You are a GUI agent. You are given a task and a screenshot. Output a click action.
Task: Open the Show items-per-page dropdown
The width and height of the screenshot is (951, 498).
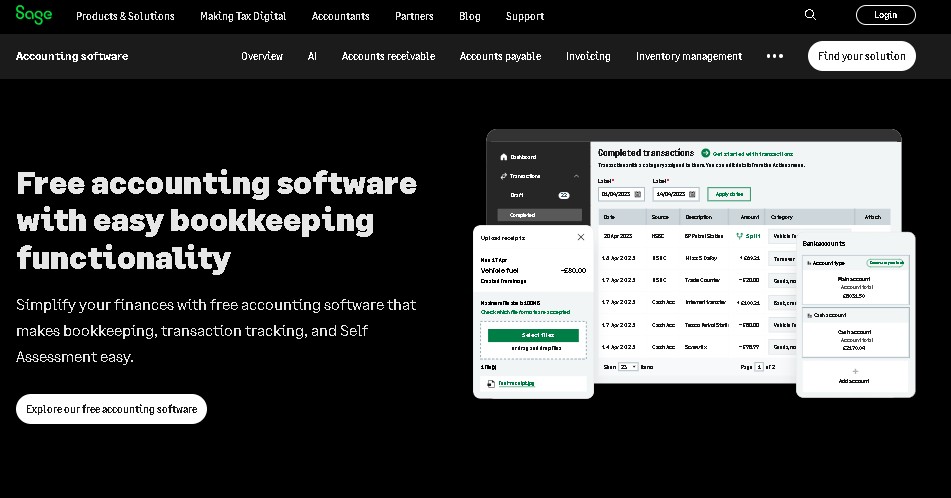pos(628,367)
